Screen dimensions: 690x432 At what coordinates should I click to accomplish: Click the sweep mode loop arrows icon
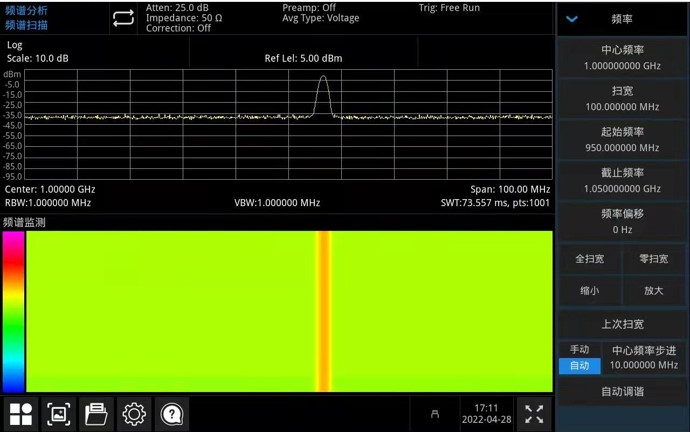coord(122,18)
